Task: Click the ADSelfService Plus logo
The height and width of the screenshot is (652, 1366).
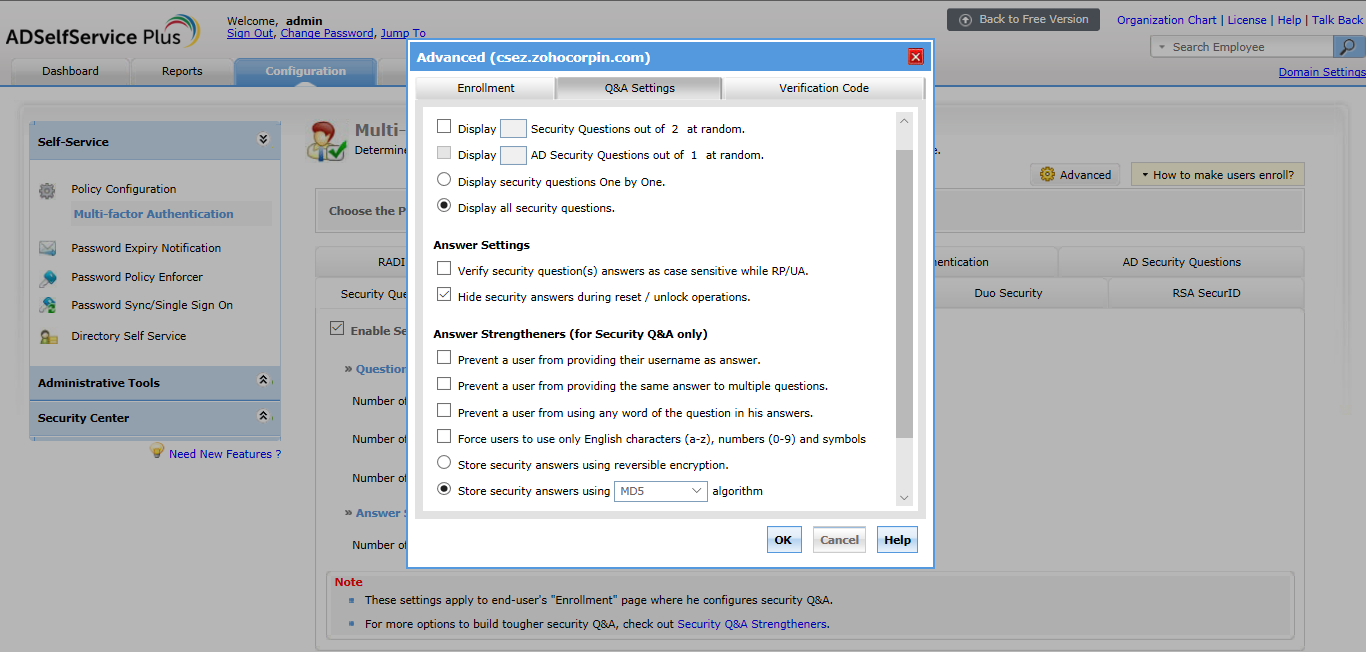Action: [x=102, y=31]
